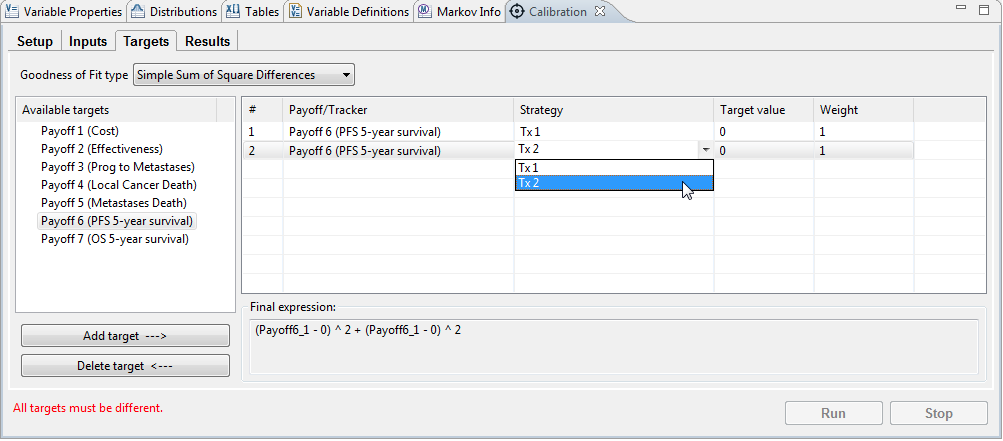
Task: Click the Markov Info tab icon
Action: pos(426,12)
